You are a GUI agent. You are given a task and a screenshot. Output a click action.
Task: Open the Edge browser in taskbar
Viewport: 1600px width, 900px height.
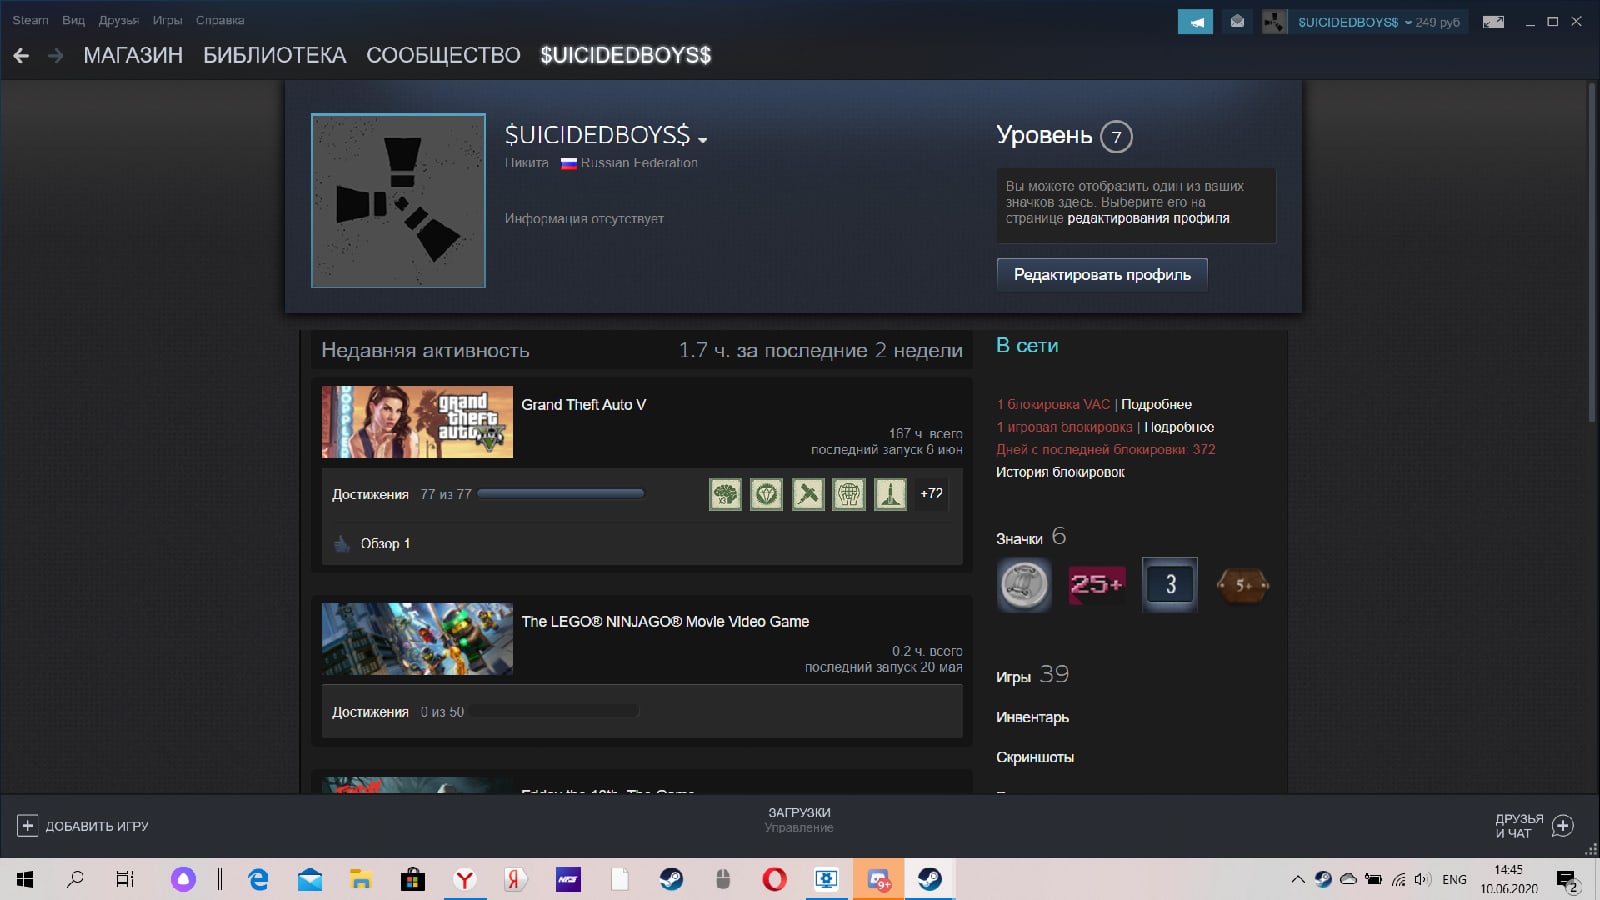coord(258,879)
